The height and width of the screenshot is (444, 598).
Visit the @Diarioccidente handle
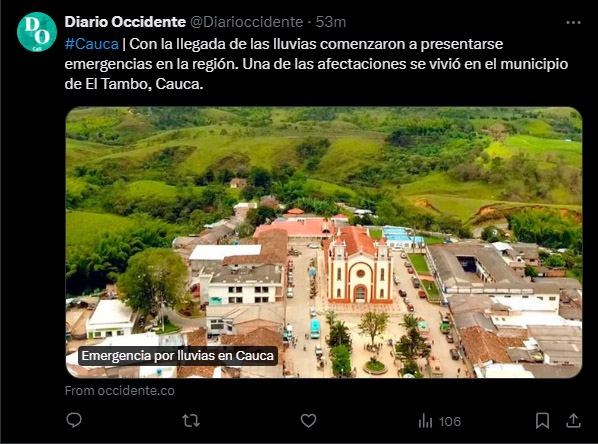[x=246, y=22]
